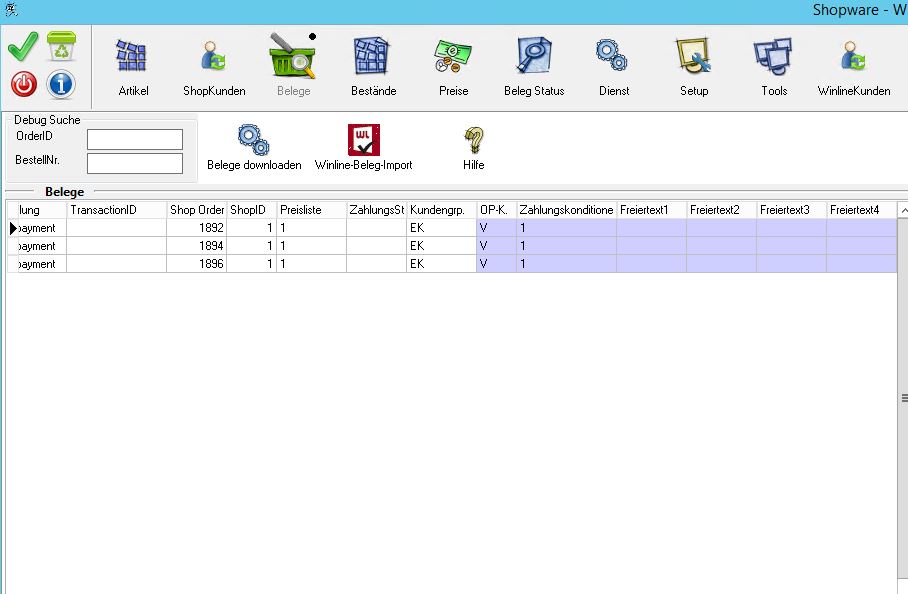Select shop order cell 1894
Screen dimensions: 908x594
click(x=196, y=246)
